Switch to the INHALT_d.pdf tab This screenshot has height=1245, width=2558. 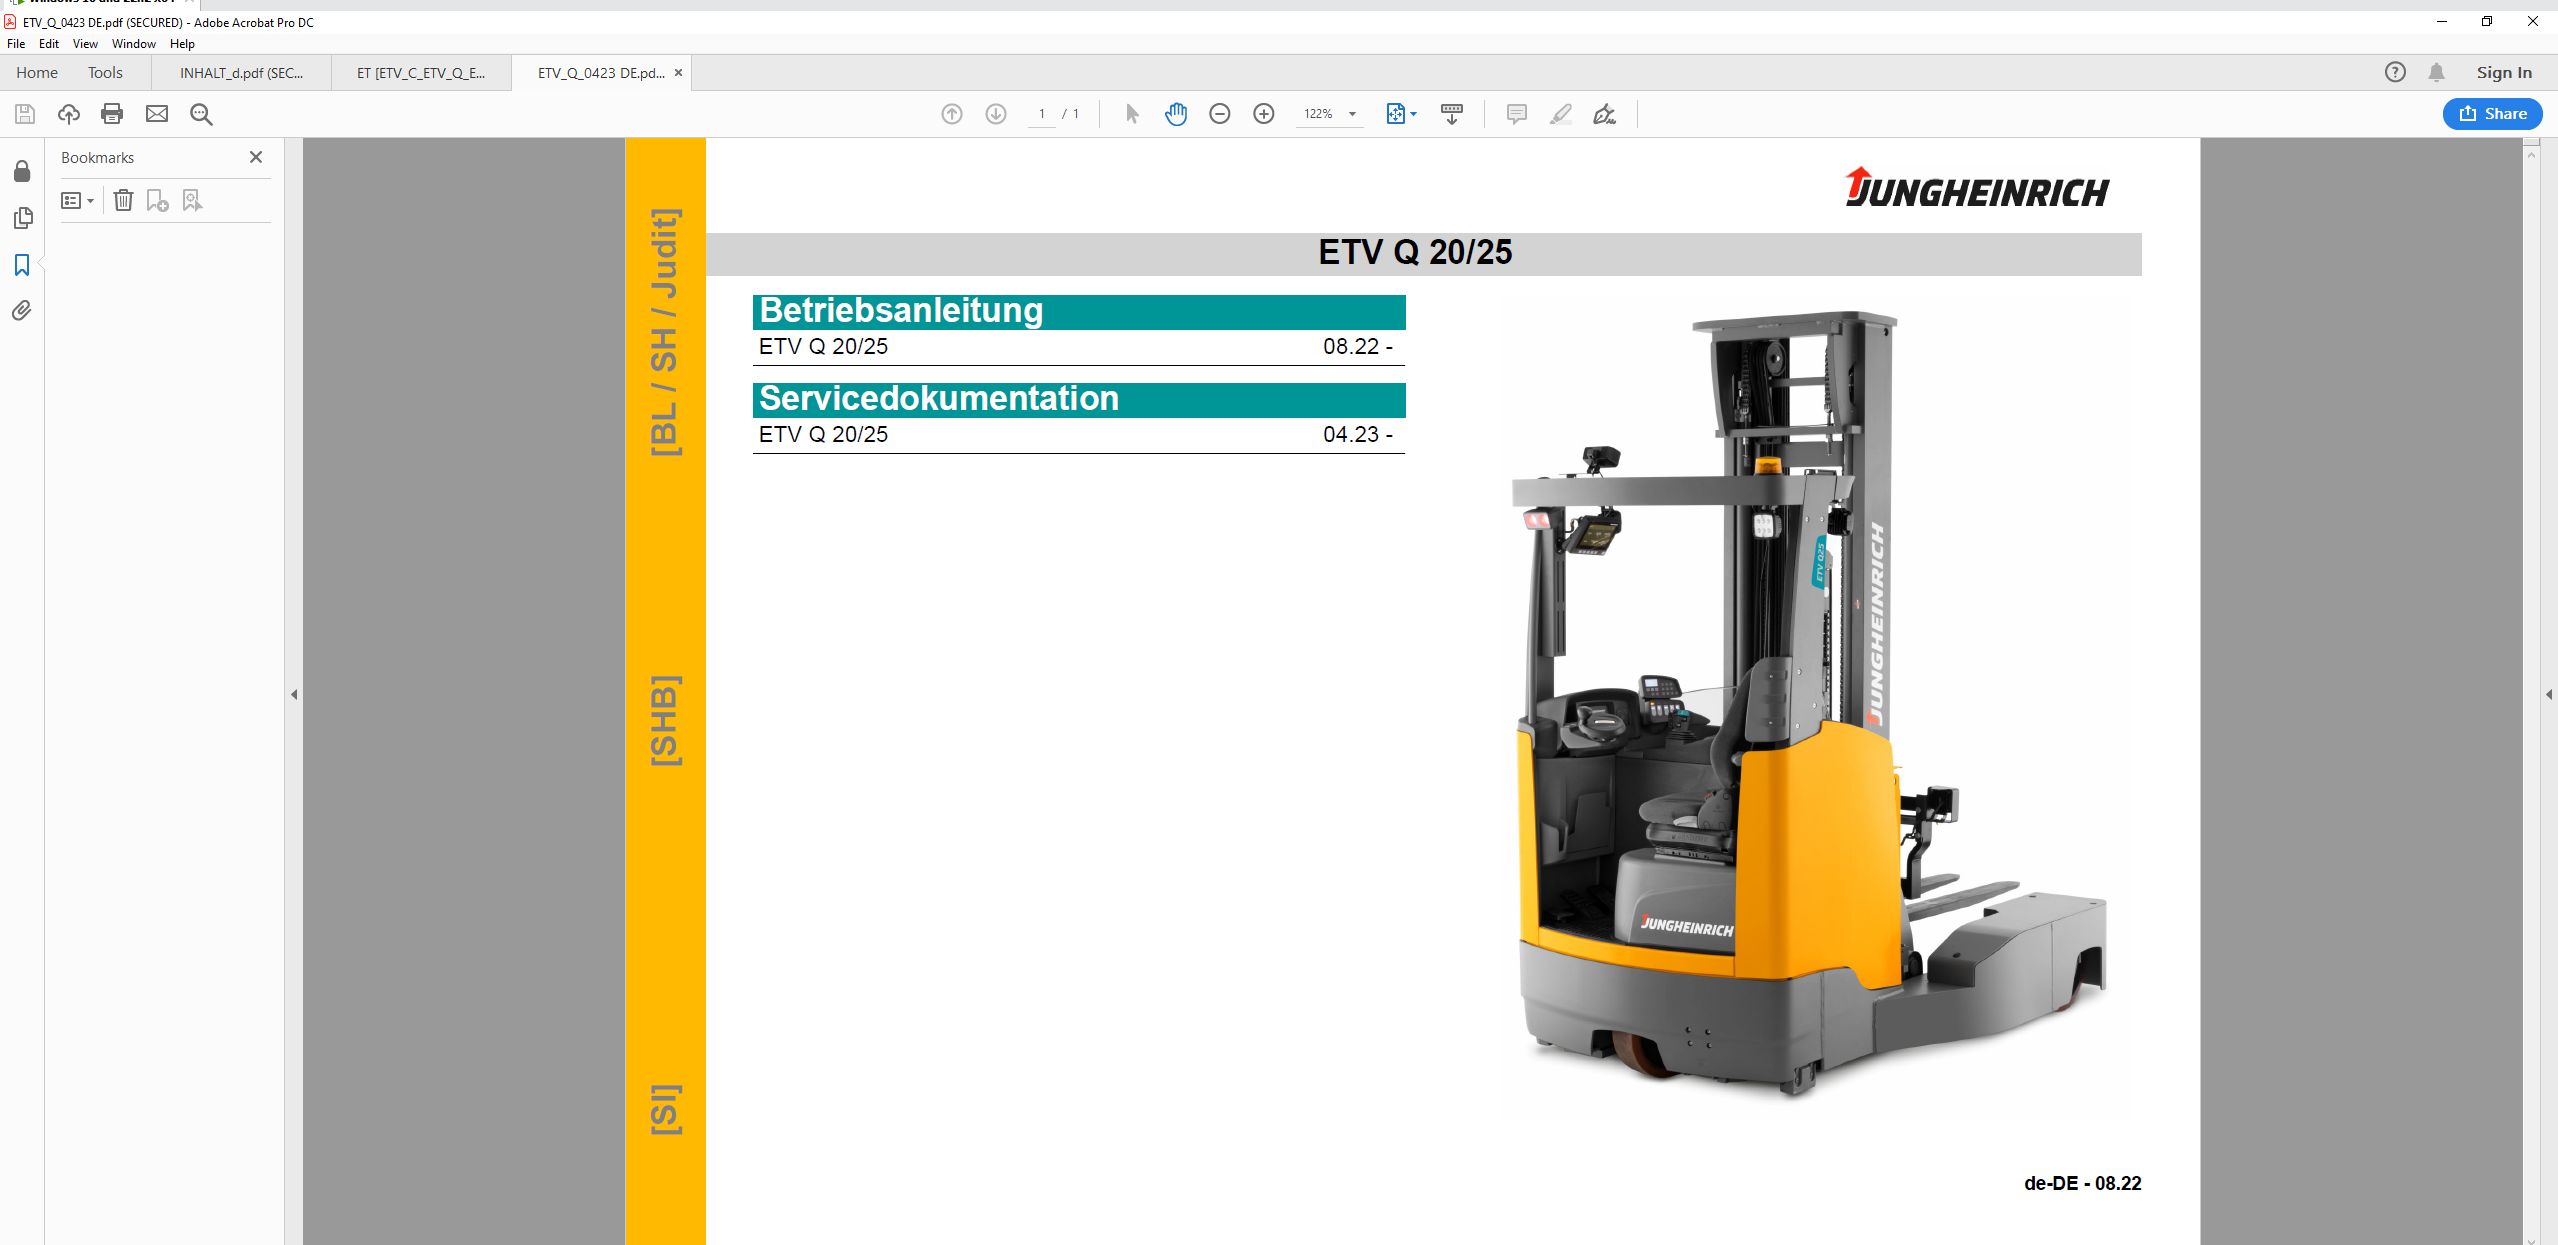[241, 73]
